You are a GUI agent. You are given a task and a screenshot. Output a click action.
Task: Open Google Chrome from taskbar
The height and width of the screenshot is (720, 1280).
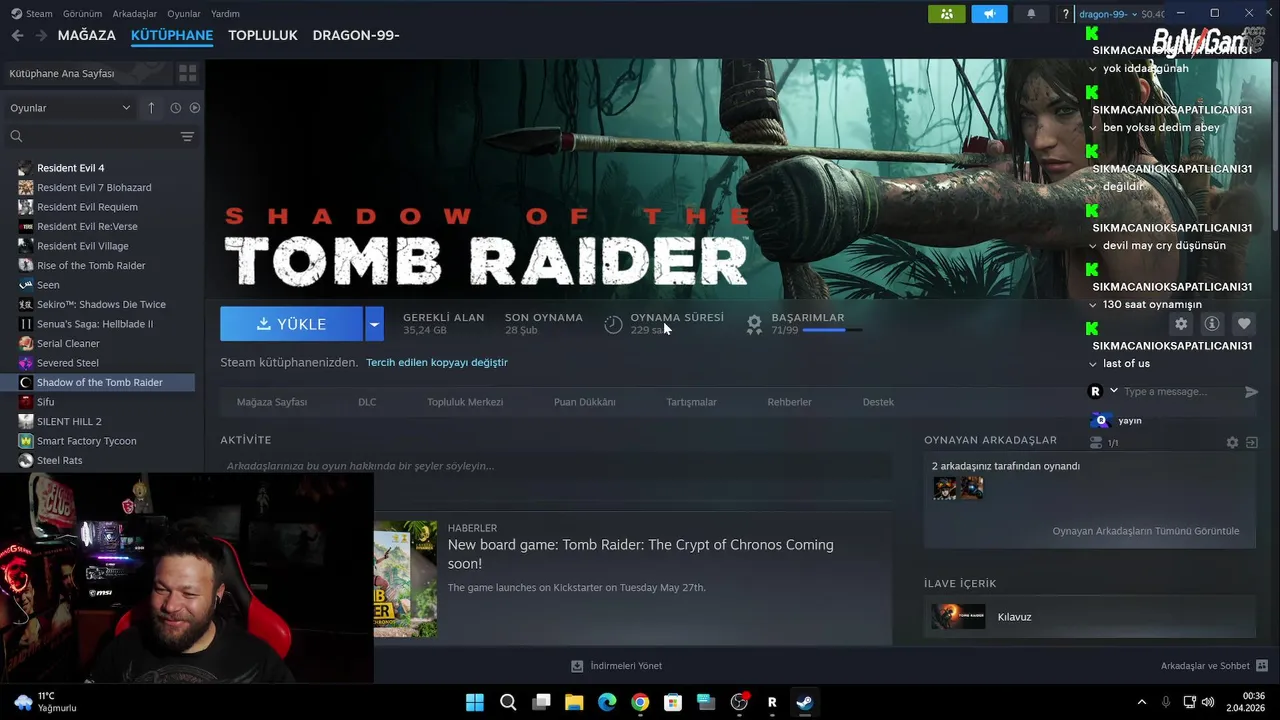point(640,702)
